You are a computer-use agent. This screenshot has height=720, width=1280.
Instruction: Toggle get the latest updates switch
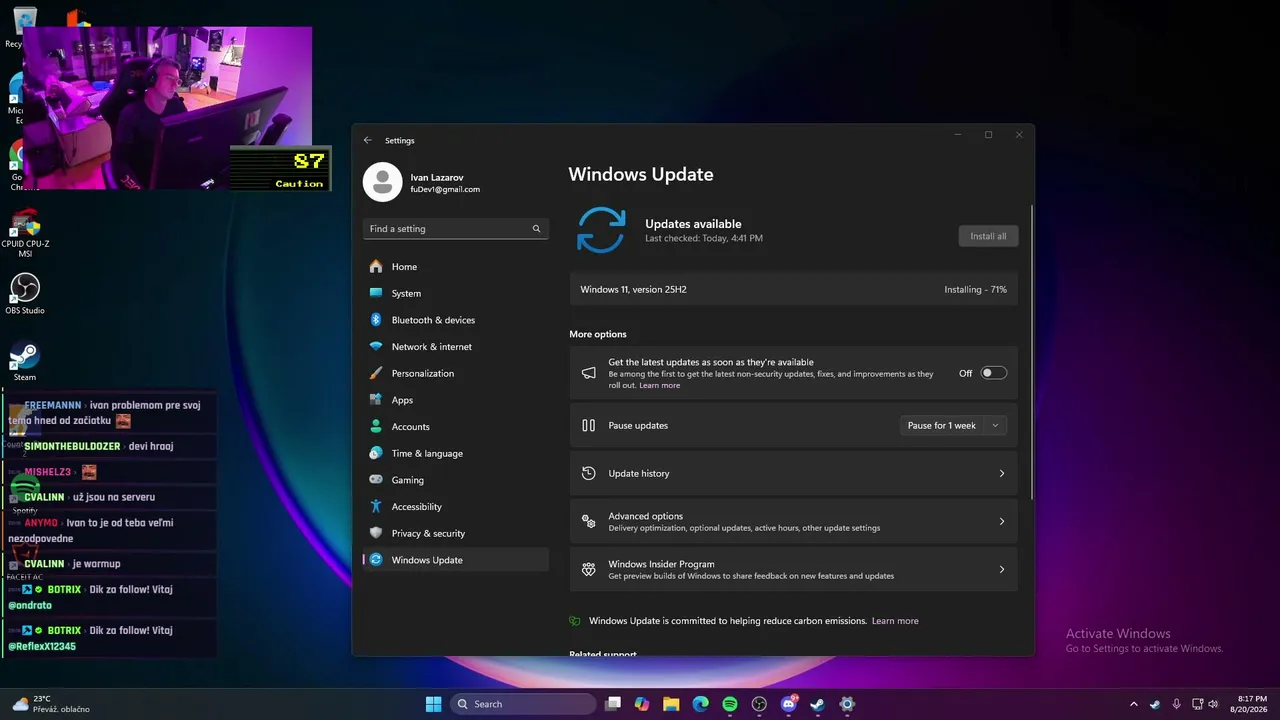pyautogui.click(x=993, y=373)
